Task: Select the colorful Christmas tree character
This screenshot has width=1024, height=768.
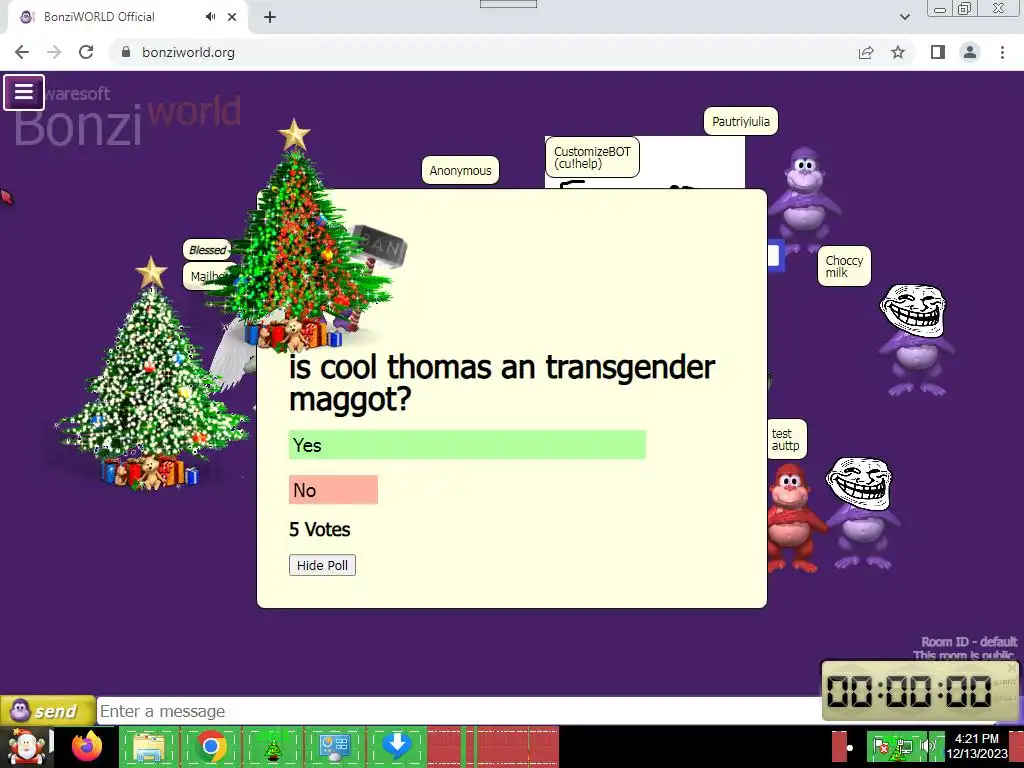Action: click(297, 235)
